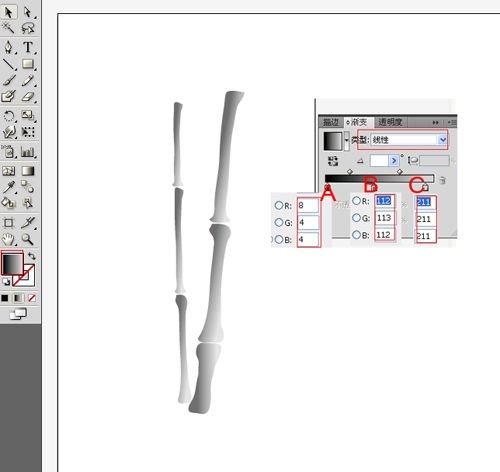This screenshot has width=500, height=472.
Task: Open the angle value dropdown arrow
Action: (x=394, y=161)
